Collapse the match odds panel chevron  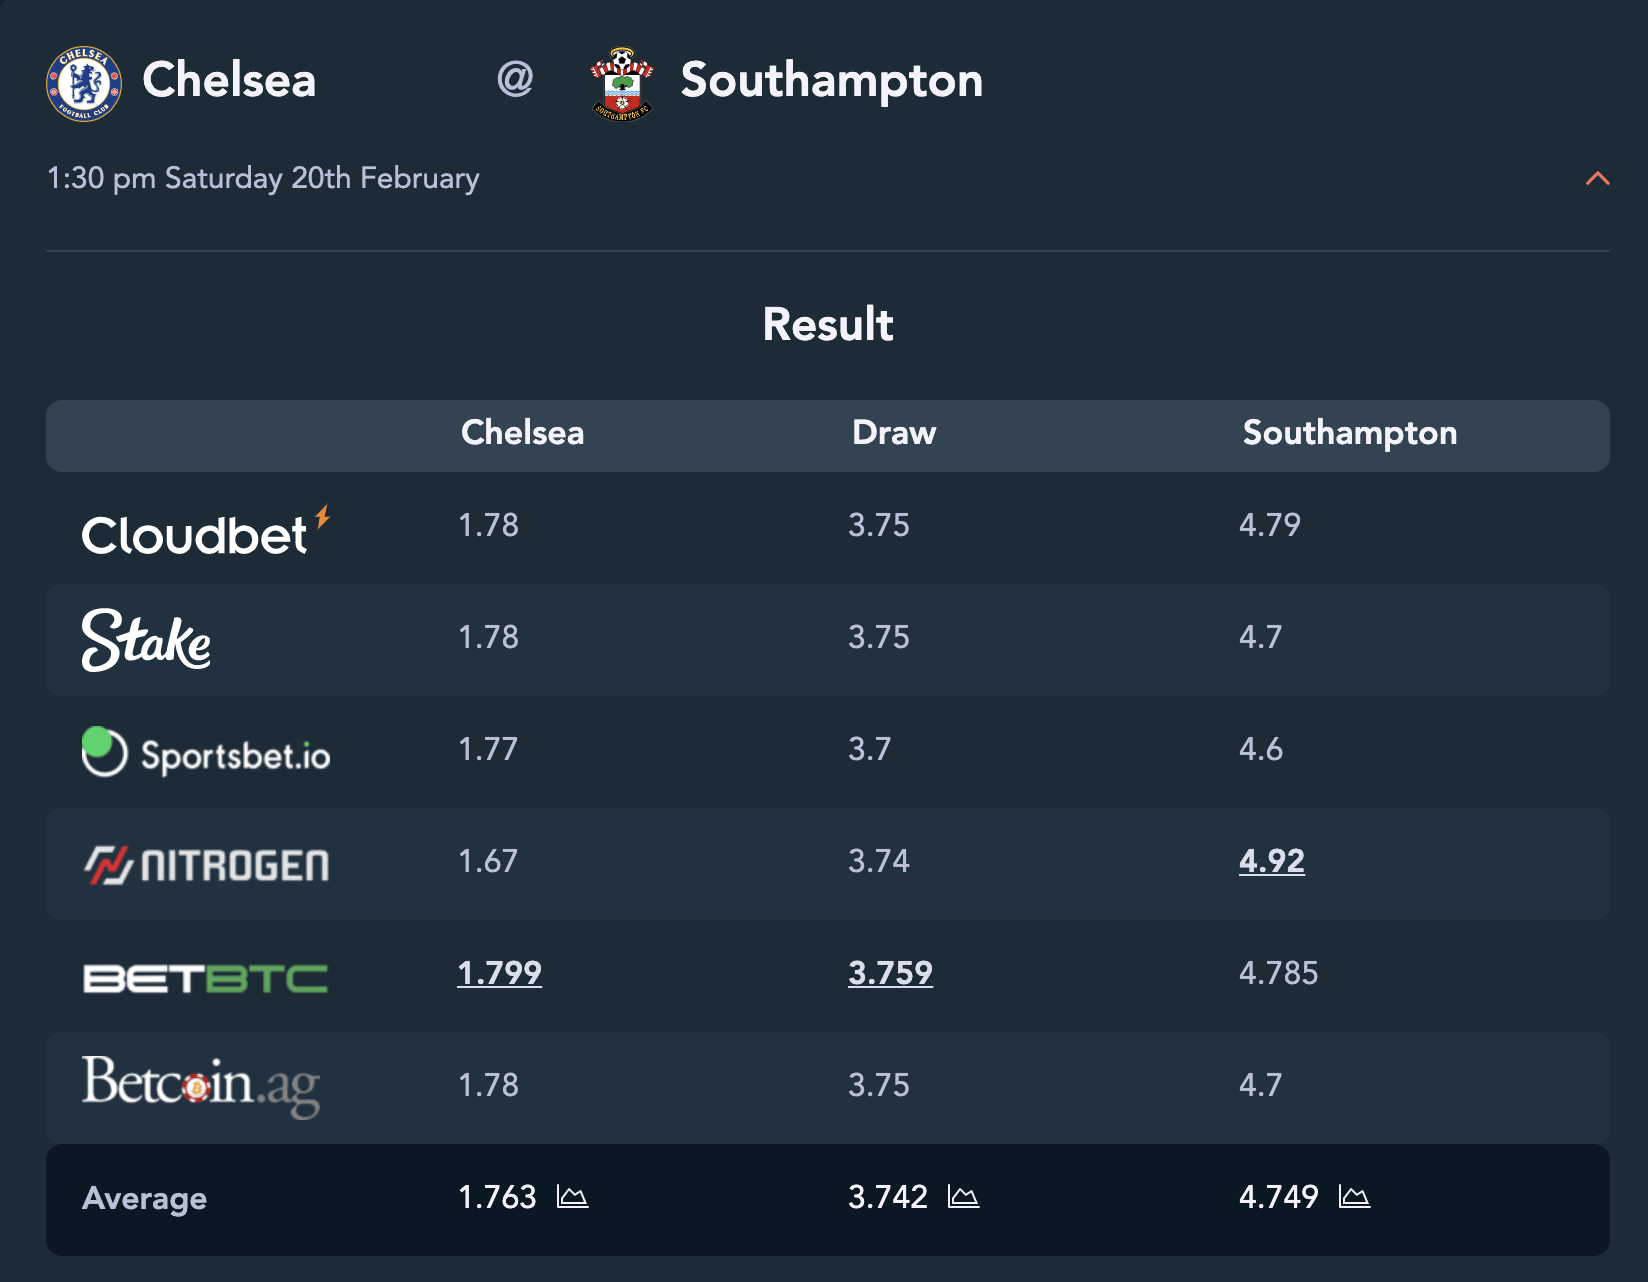pyautogui.click(x=1597, y=178)
